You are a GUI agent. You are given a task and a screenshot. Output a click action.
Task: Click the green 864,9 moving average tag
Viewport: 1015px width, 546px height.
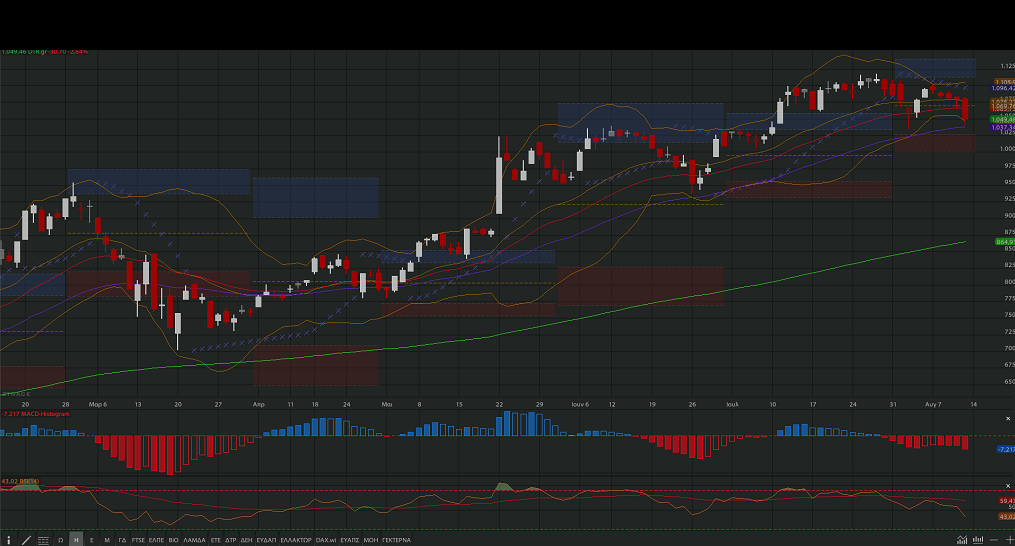[x=1005, y=242]
